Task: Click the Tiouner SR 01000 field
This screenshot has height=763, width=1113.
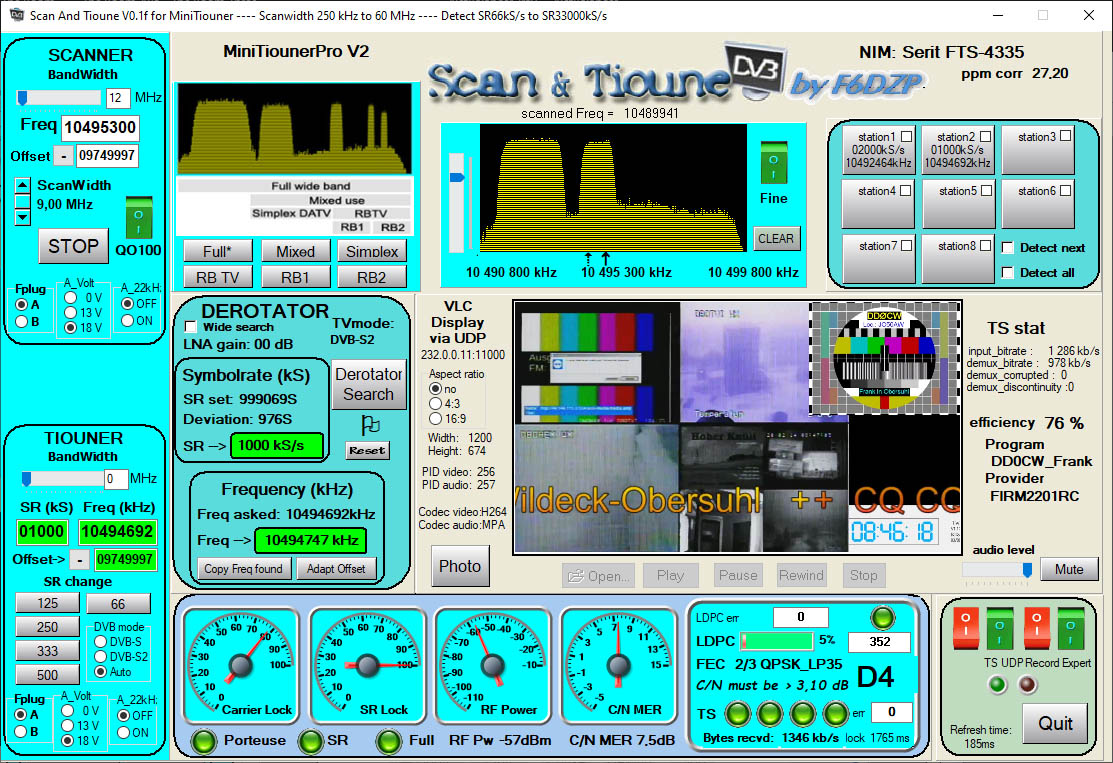Action: coord(43,532)
